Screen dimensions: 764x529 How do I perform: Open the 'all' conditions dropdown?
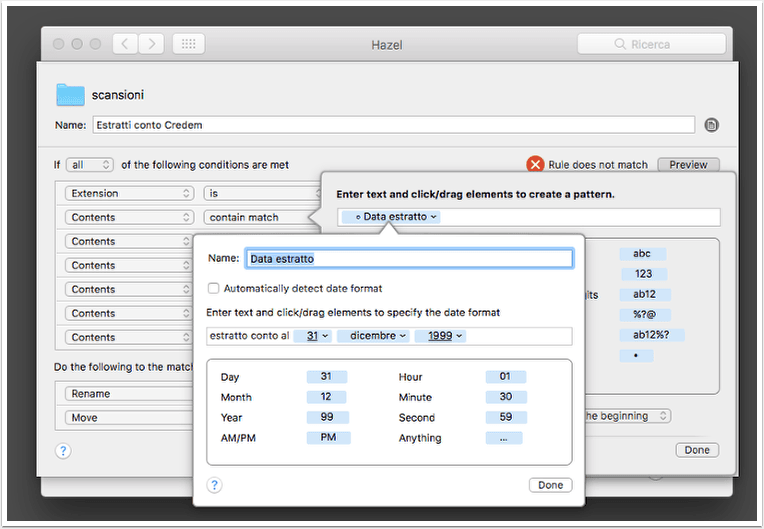coord(90,165)
